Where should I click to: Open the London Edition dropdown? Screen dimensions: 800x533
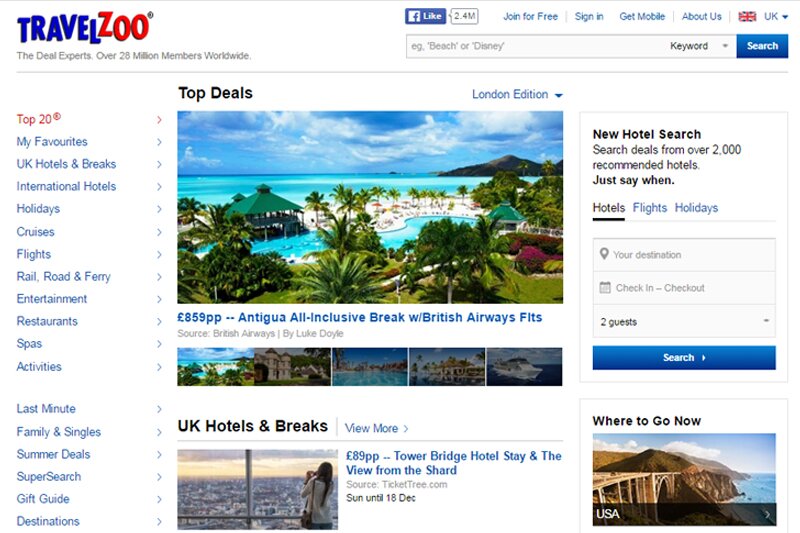(x=517, y=95)
